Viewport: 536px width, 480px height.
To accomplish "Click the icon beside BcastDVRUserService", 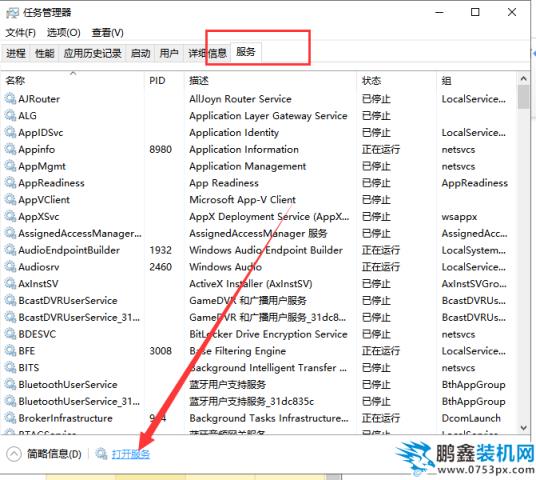I will tap(10, 301).
